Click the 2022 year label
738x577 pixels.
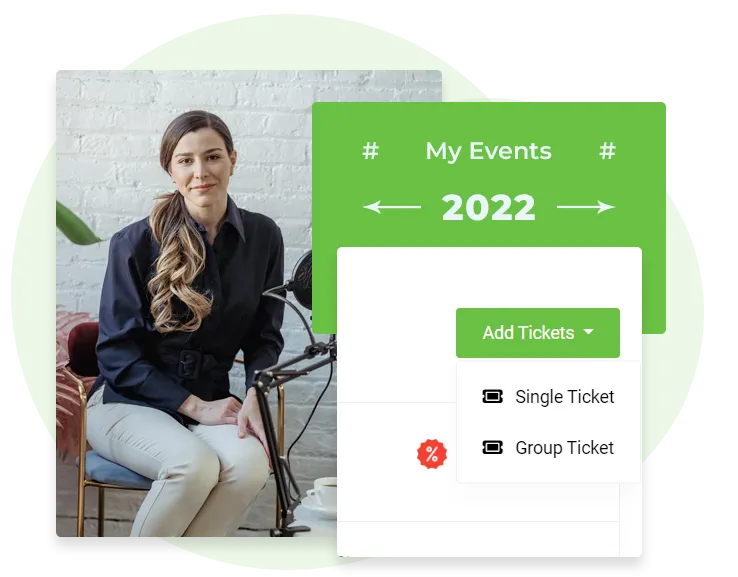tap(489, 208)
